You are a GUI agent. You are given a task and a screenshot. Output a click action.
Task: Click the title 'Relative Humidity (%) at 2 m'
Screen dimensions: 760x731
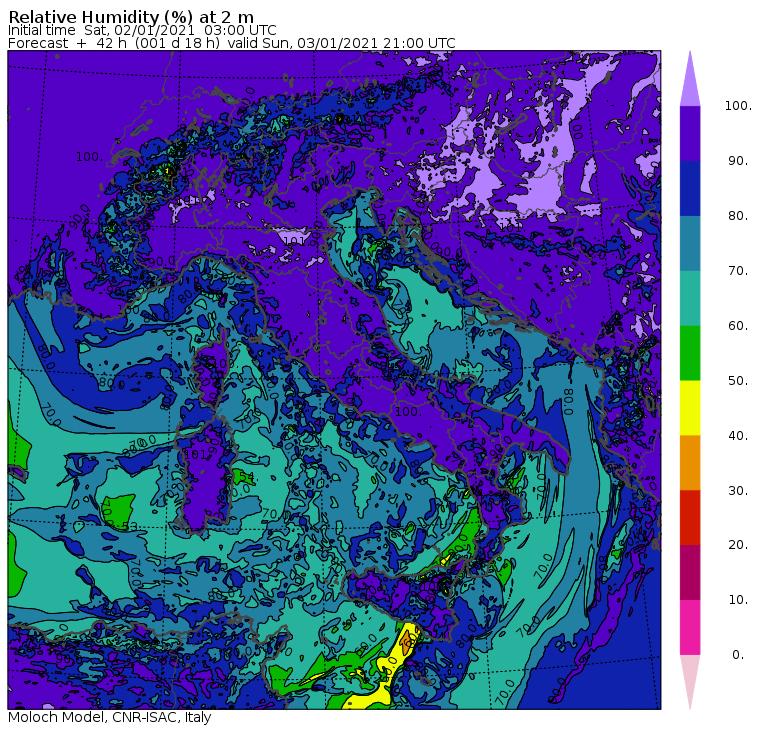click(x=131, y=17)
